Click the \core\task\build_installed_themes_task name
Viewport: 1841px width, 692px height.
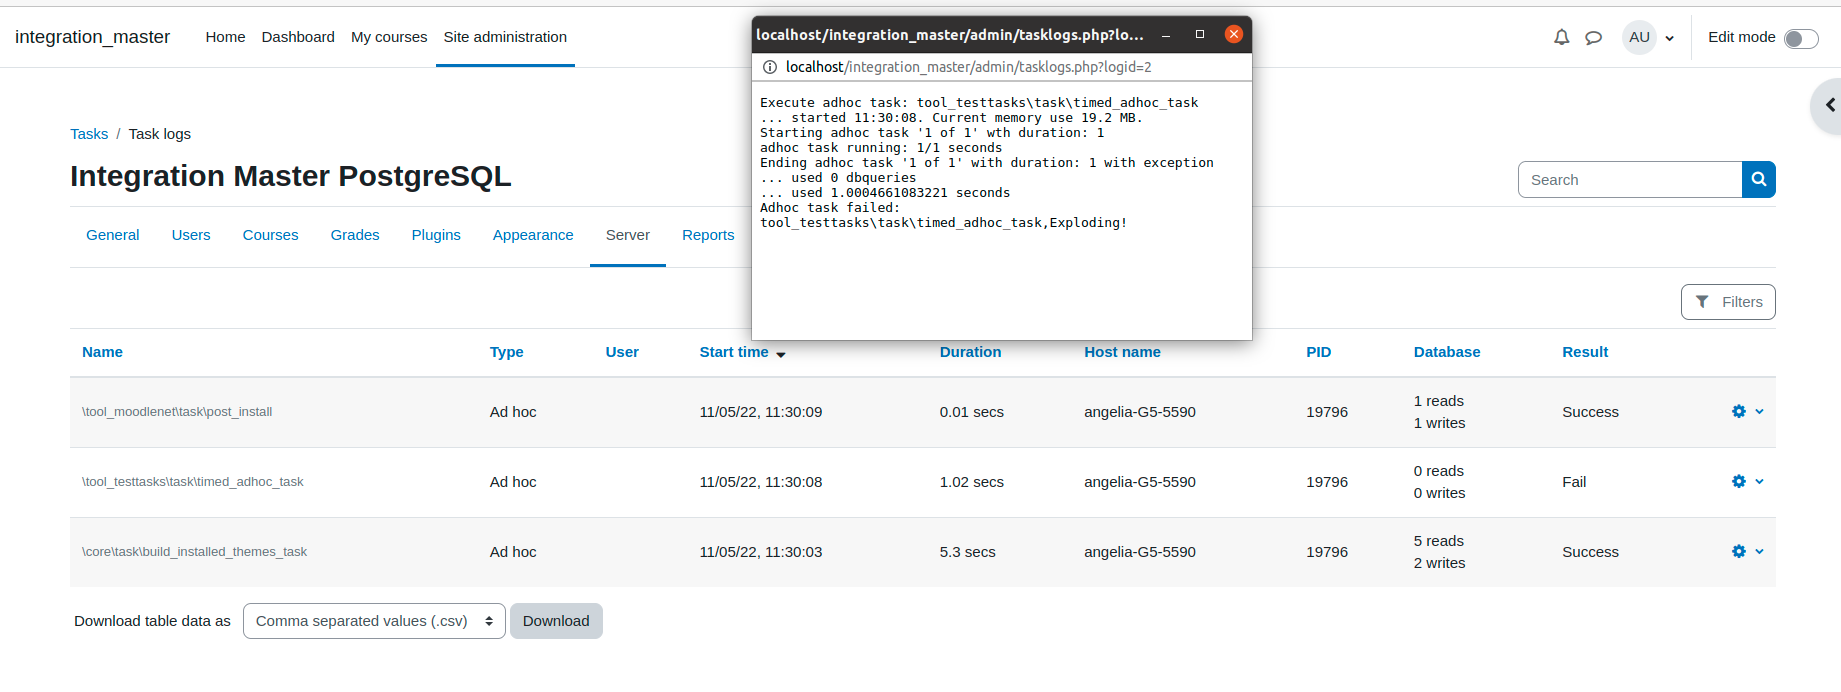tap(194, 552)
